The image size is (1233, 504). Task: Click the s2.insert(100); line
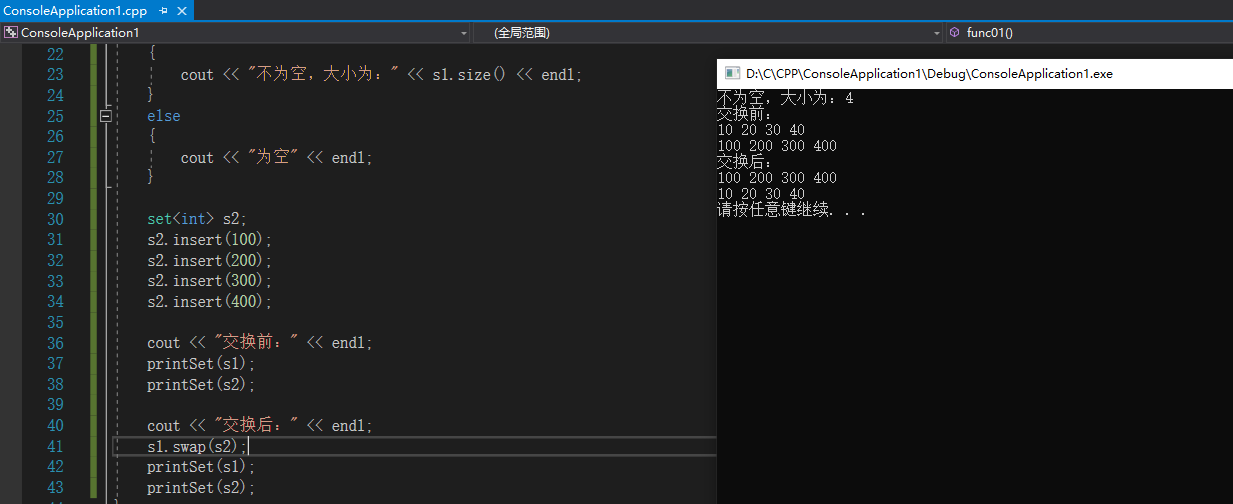(209, 240)
